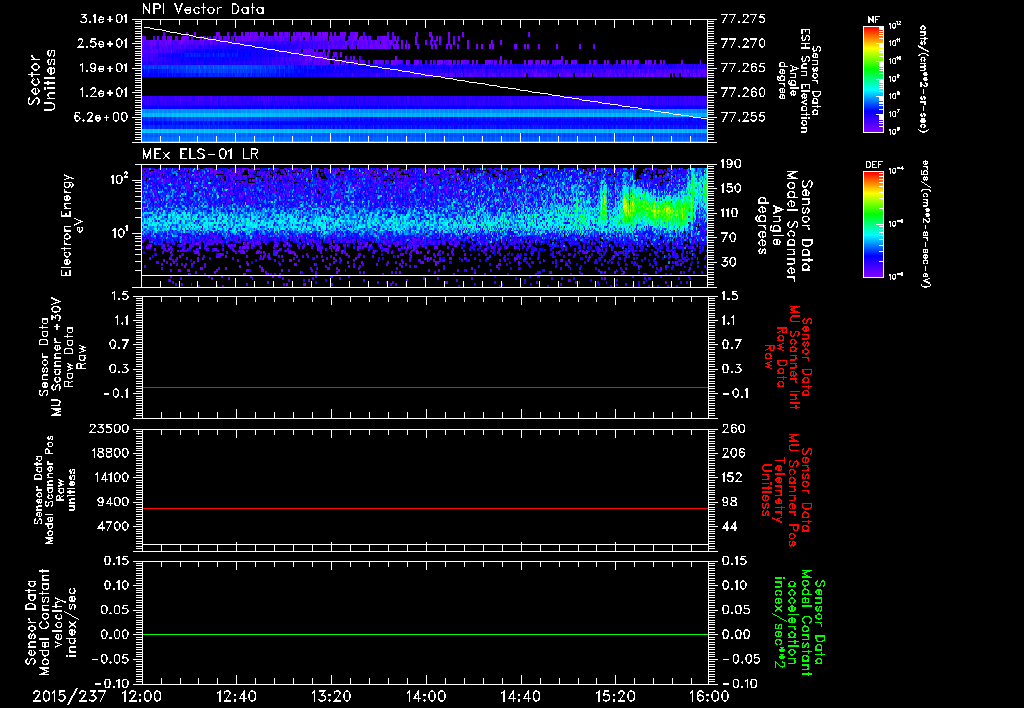Screen dimensions: 1024x708
Task: Click the "9400" scanner position tick
Action: (x=113, y=502)
